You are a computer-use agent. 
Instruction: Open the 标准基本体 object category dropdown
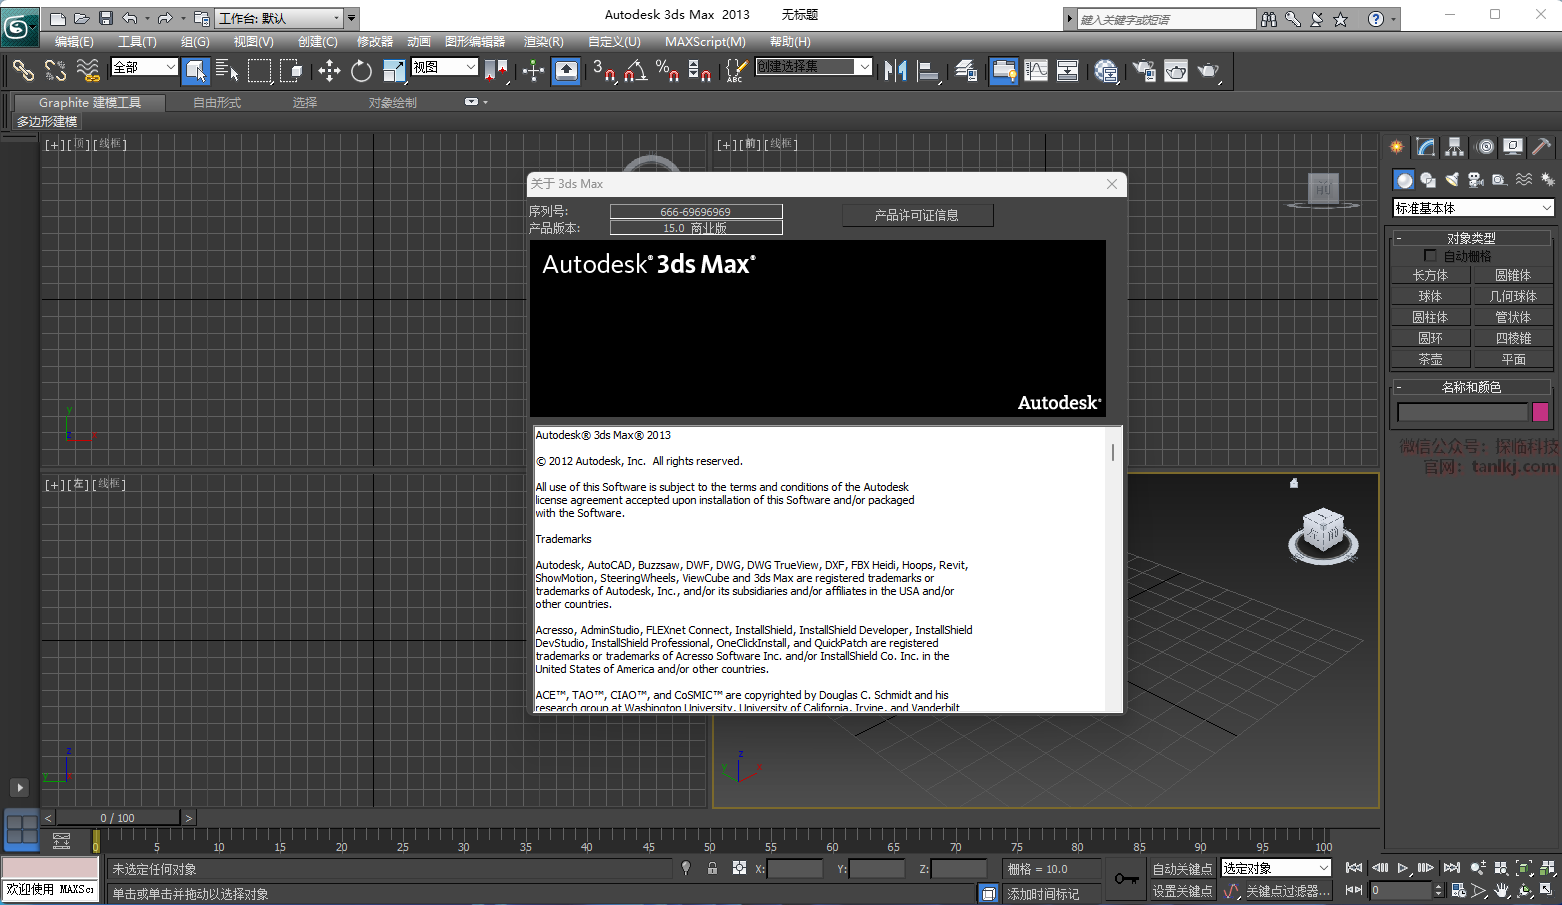click(x=1473, y=208)
